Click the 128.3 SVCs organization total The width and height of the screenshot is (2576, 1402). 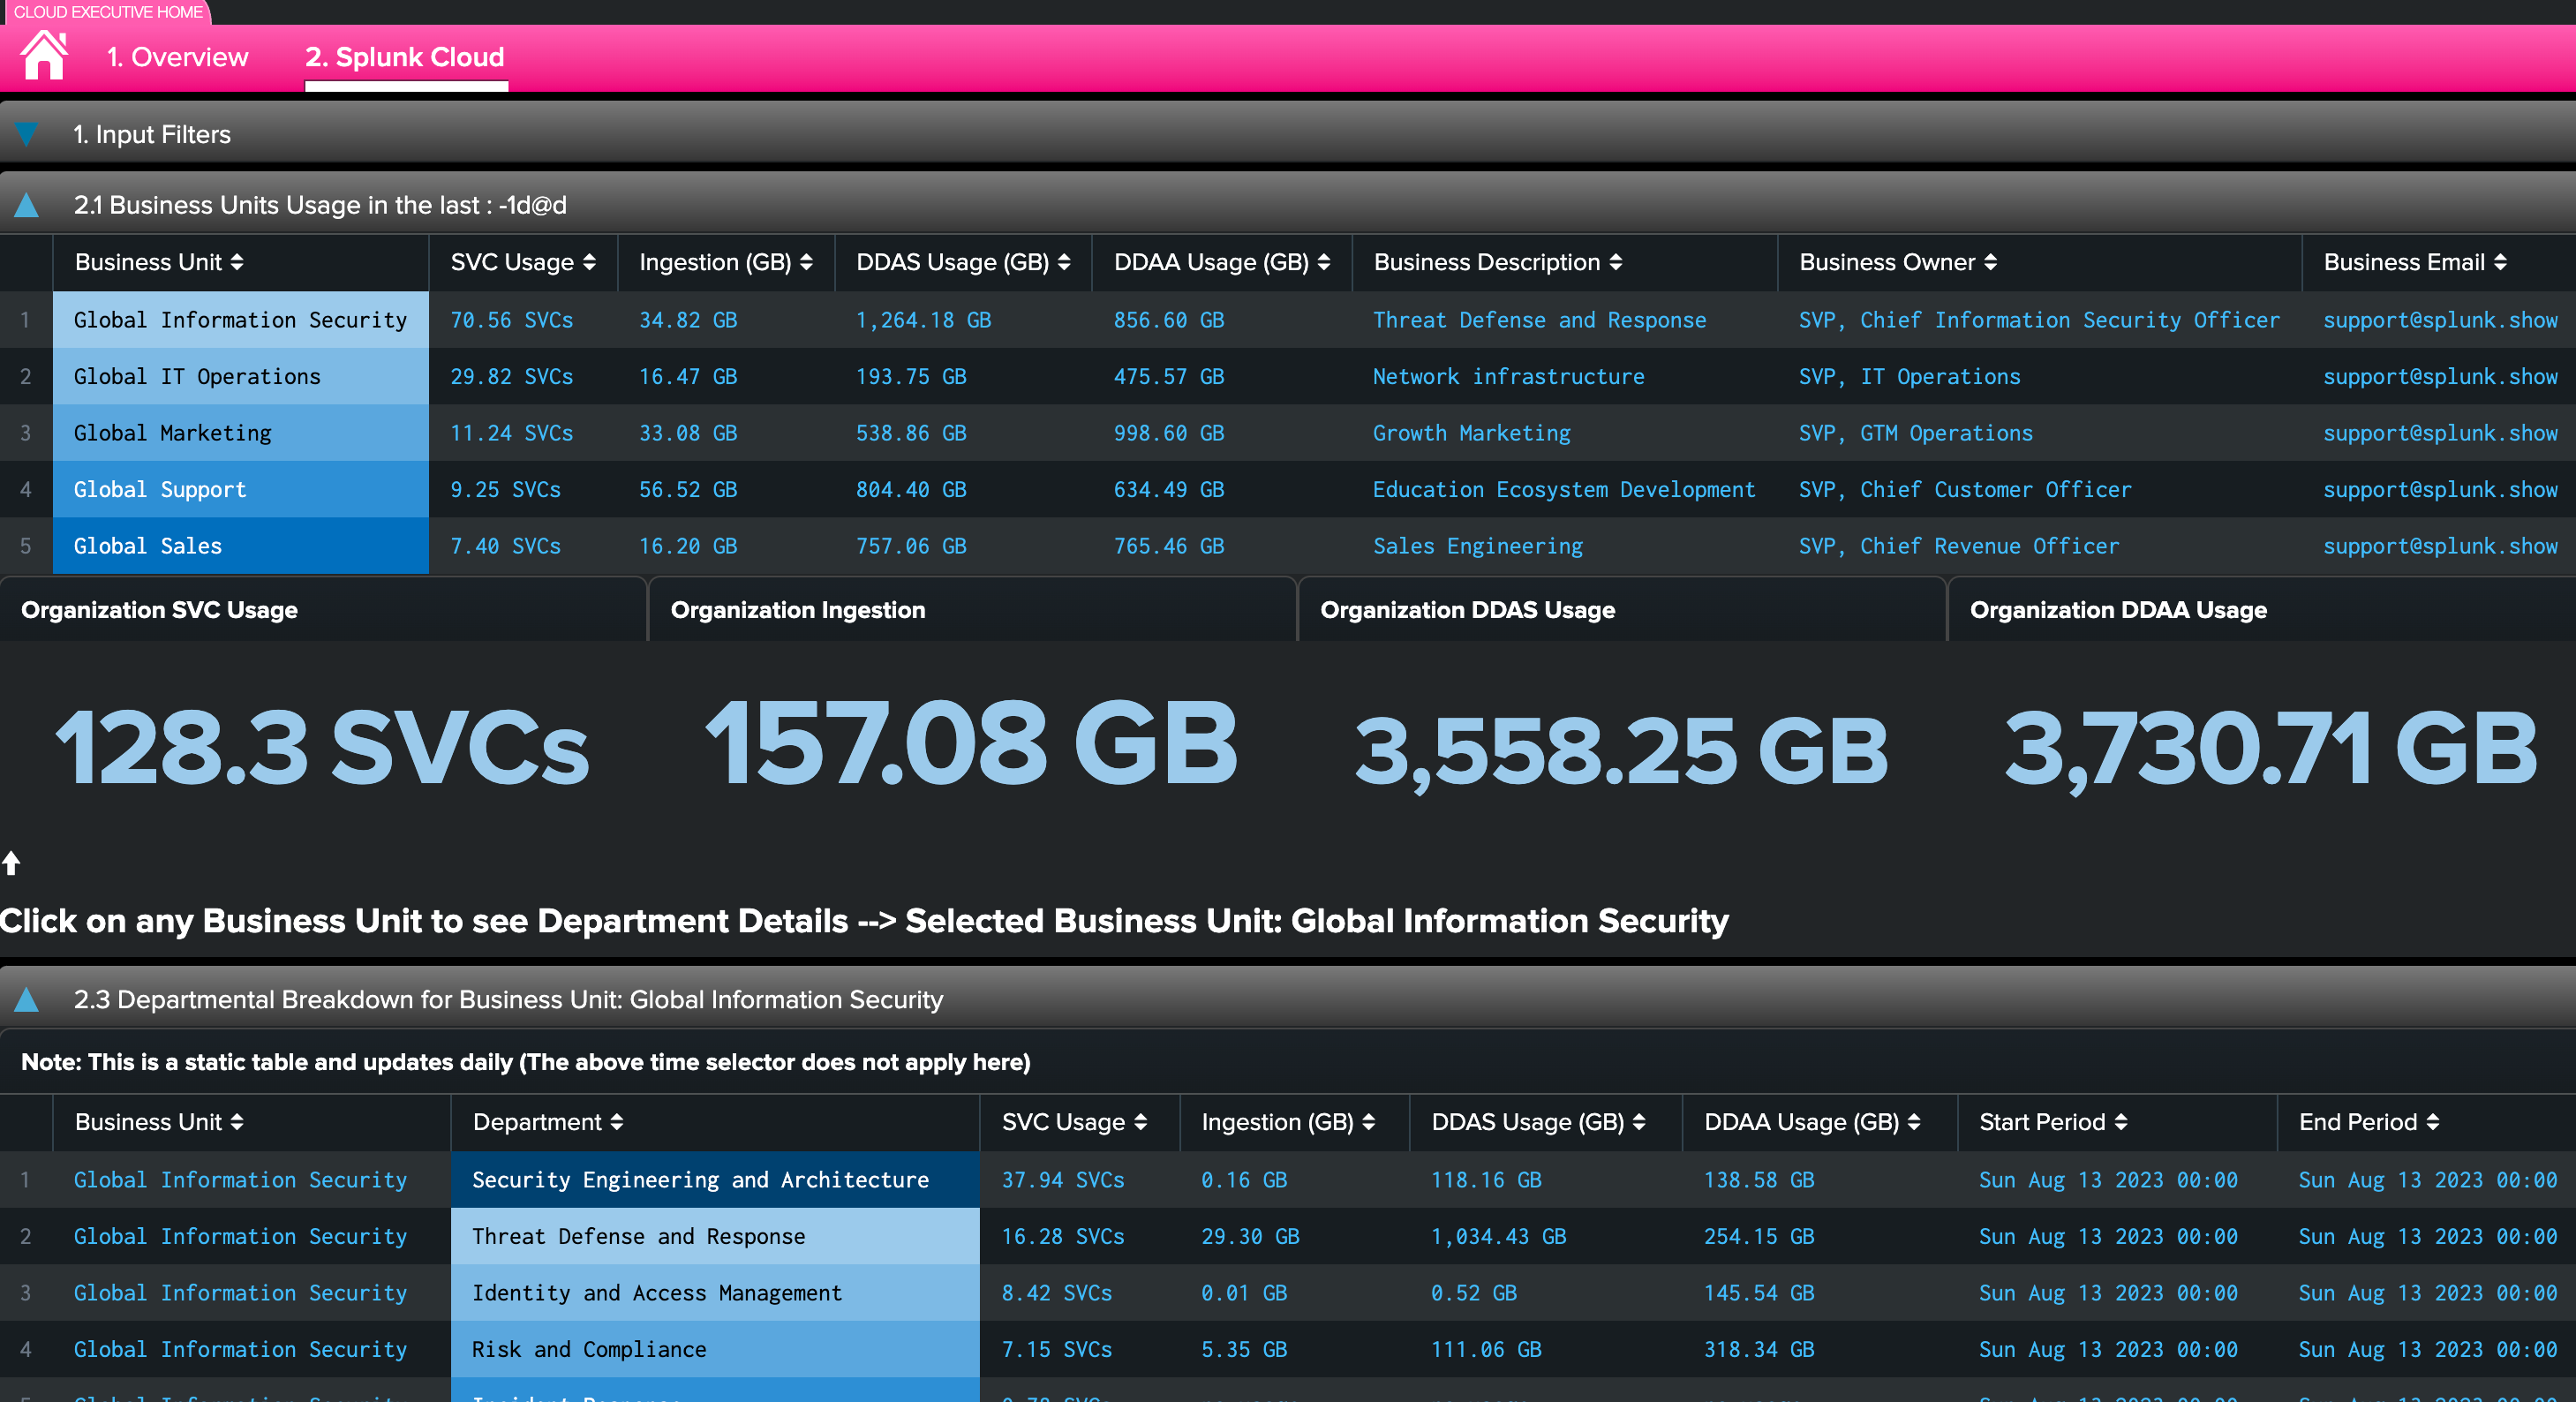point(322,747)
